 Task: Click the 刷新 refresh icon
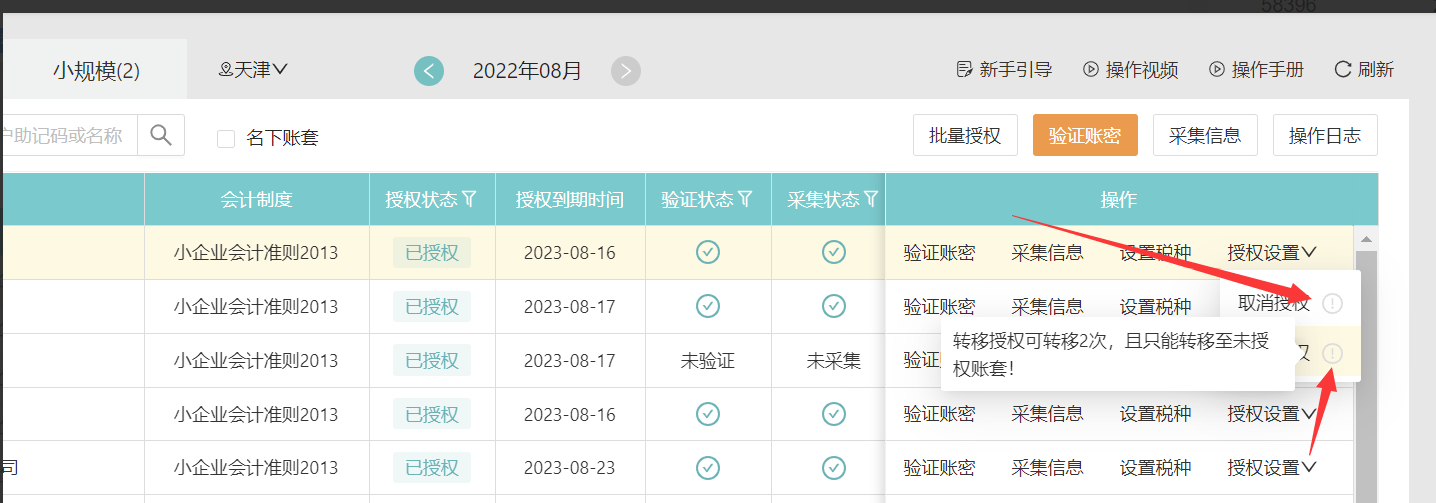point(1343,70)
